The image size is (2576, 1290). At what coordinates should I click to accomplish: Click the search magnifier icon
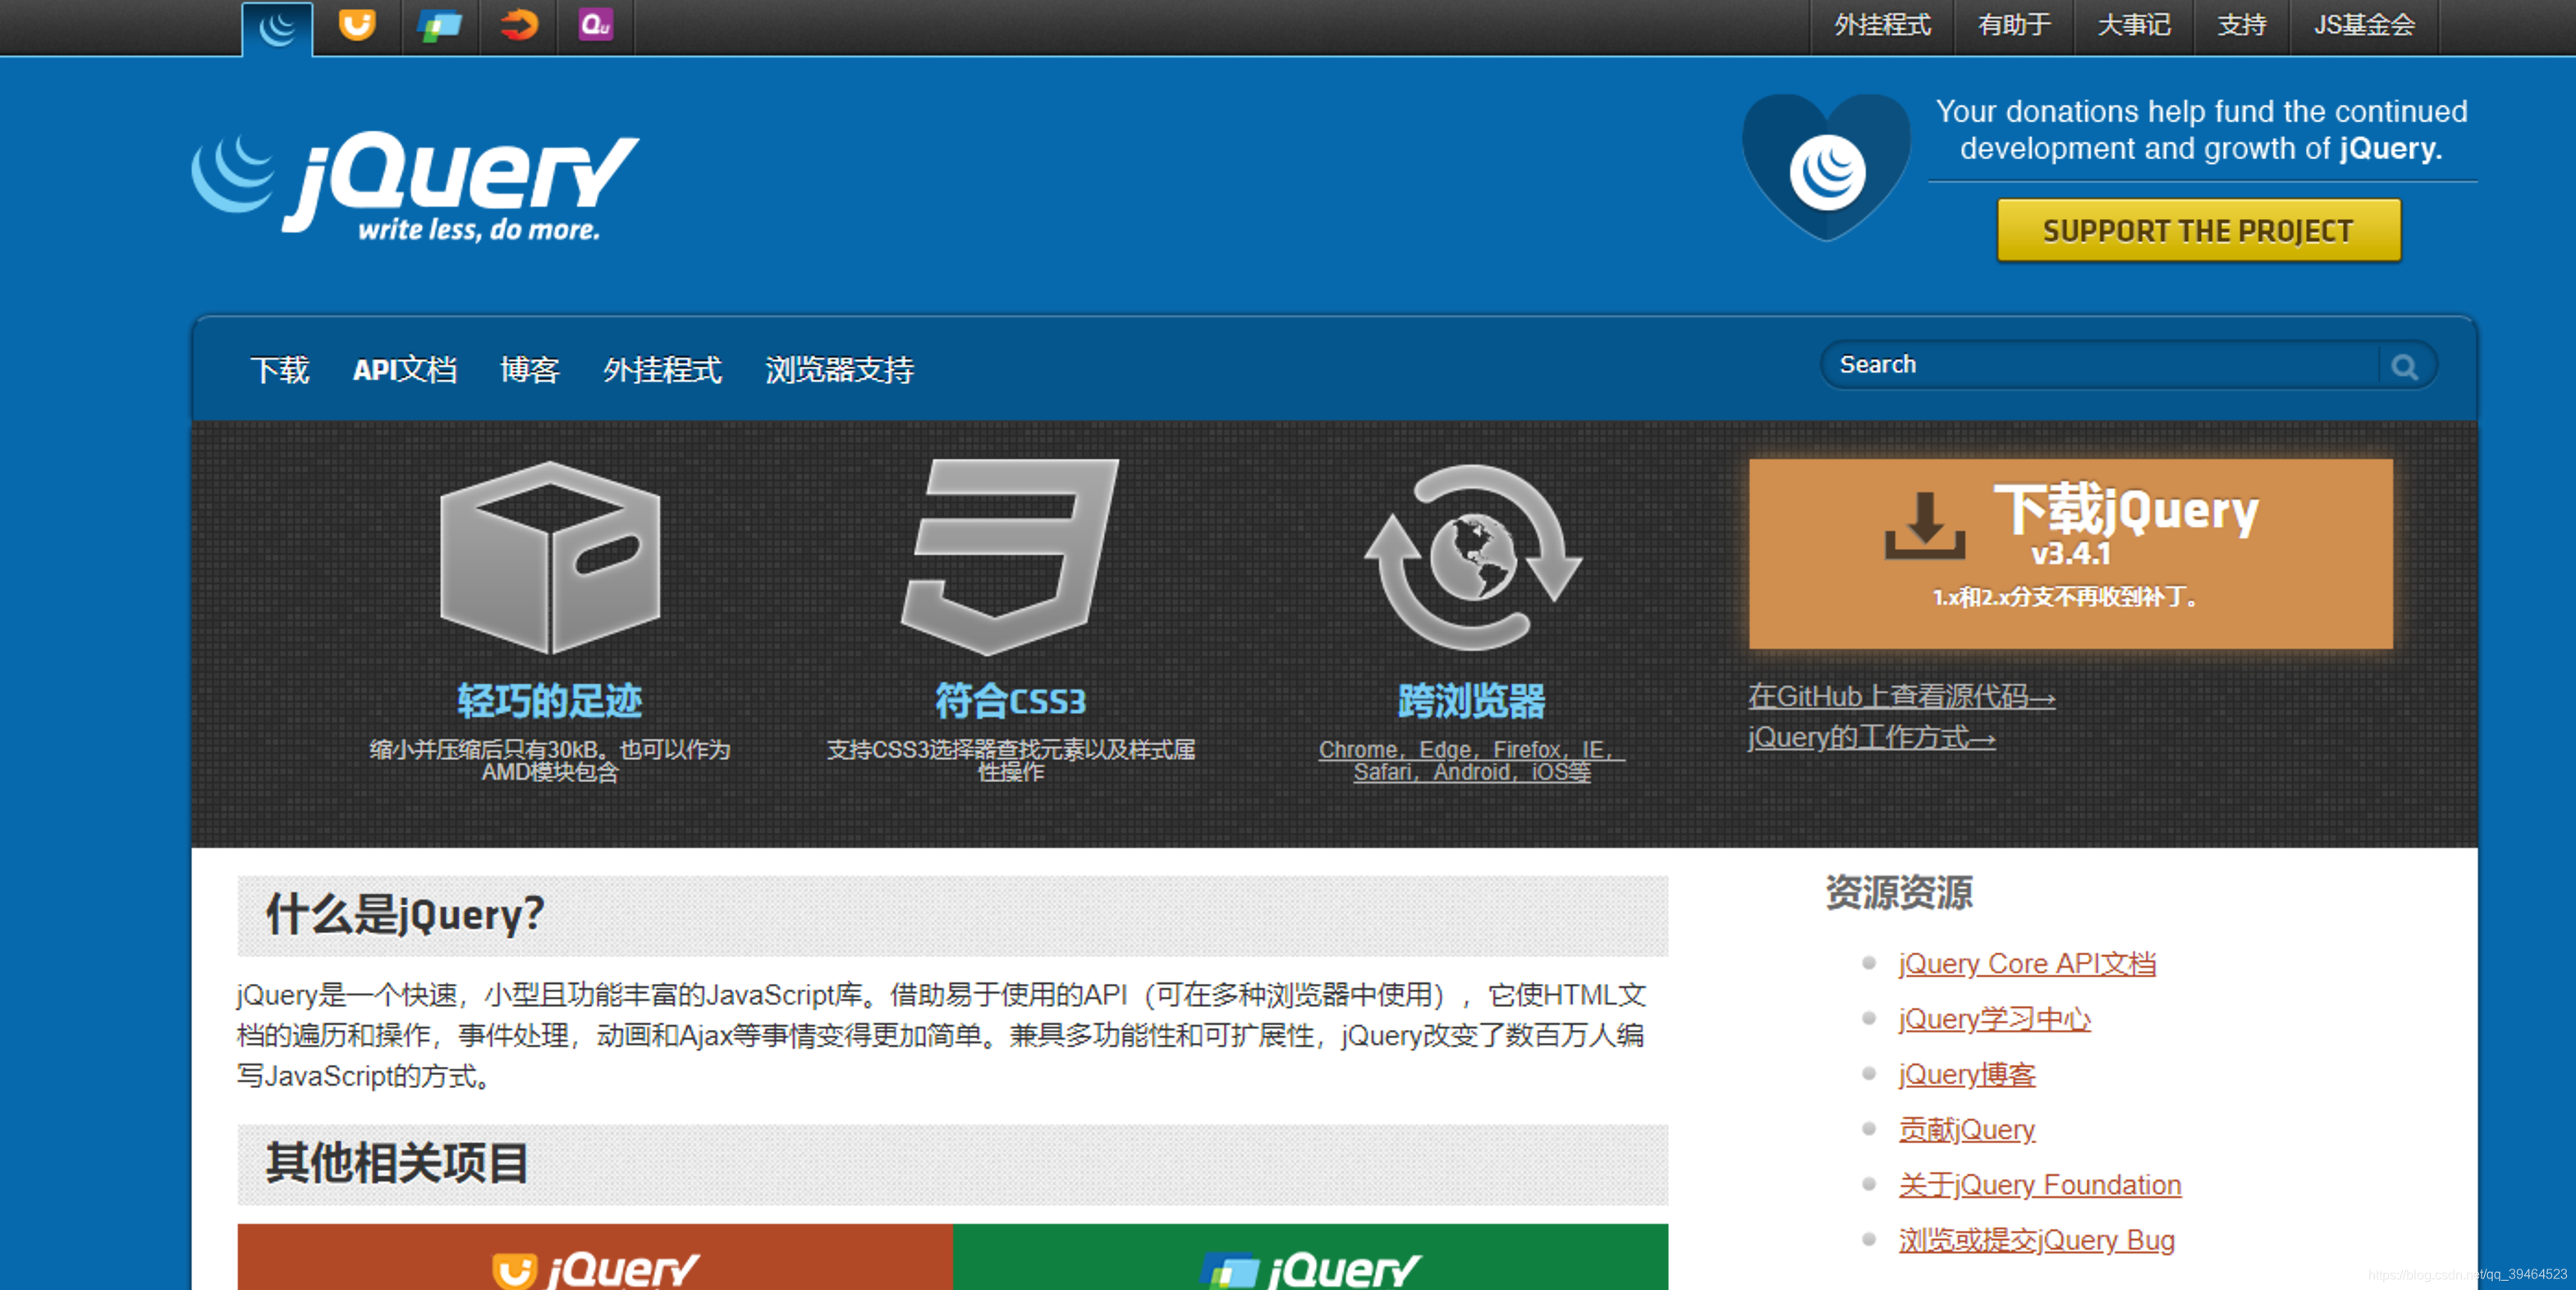pyautogui.click(x=2404, y=367)
